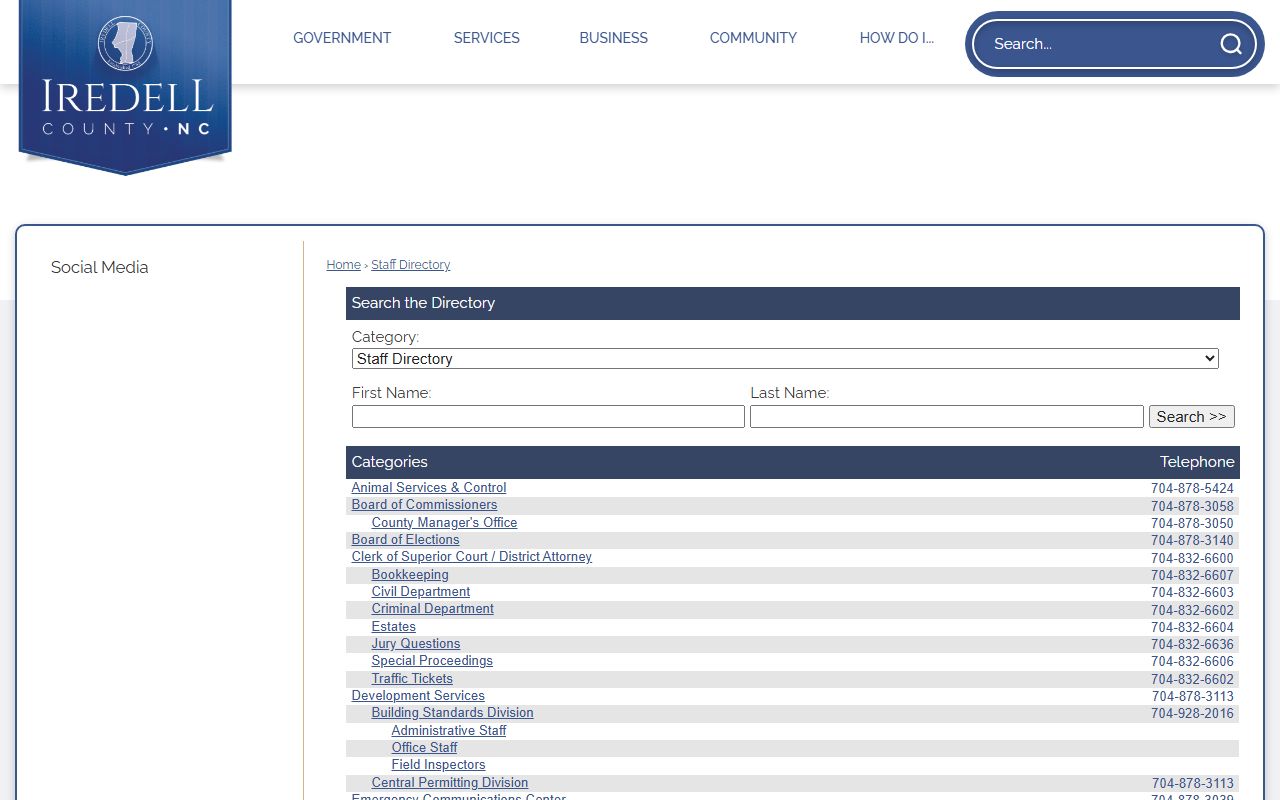Click phone number 704-878-3050
The height and width of the screenshot is (800, 1280).
[1192, 524]
